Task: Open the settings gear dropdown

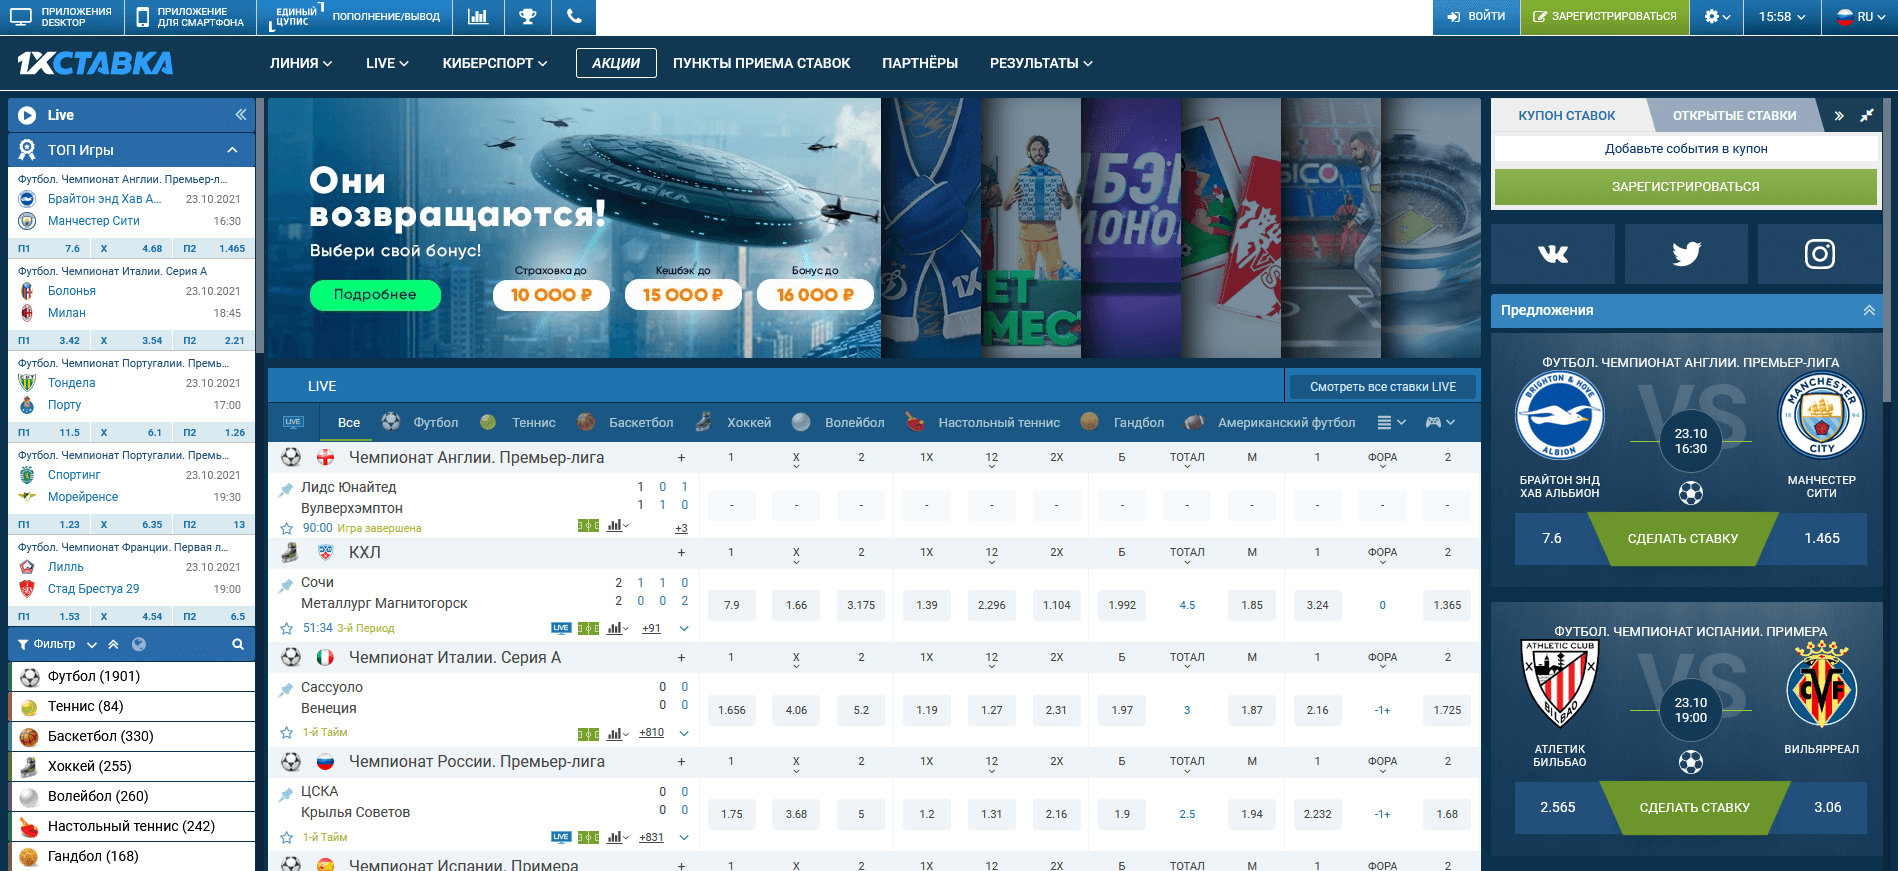Action: coord(1717,17)
